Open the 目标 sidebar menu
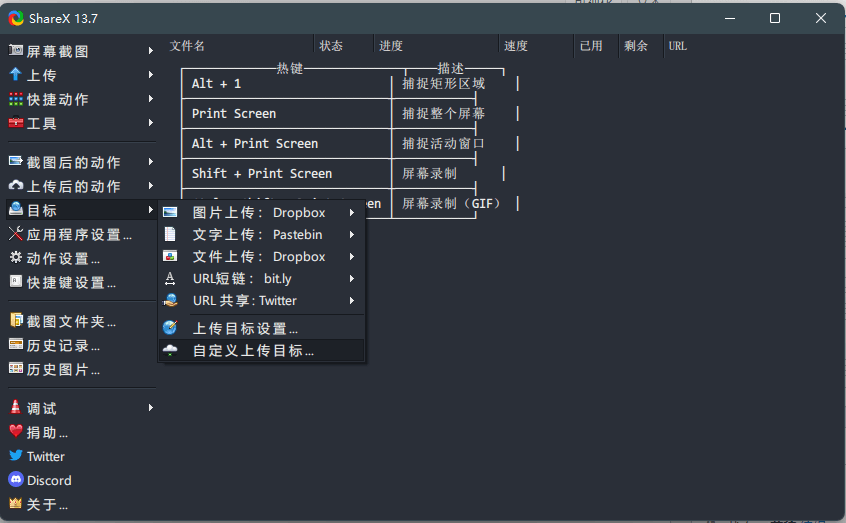 81,210
